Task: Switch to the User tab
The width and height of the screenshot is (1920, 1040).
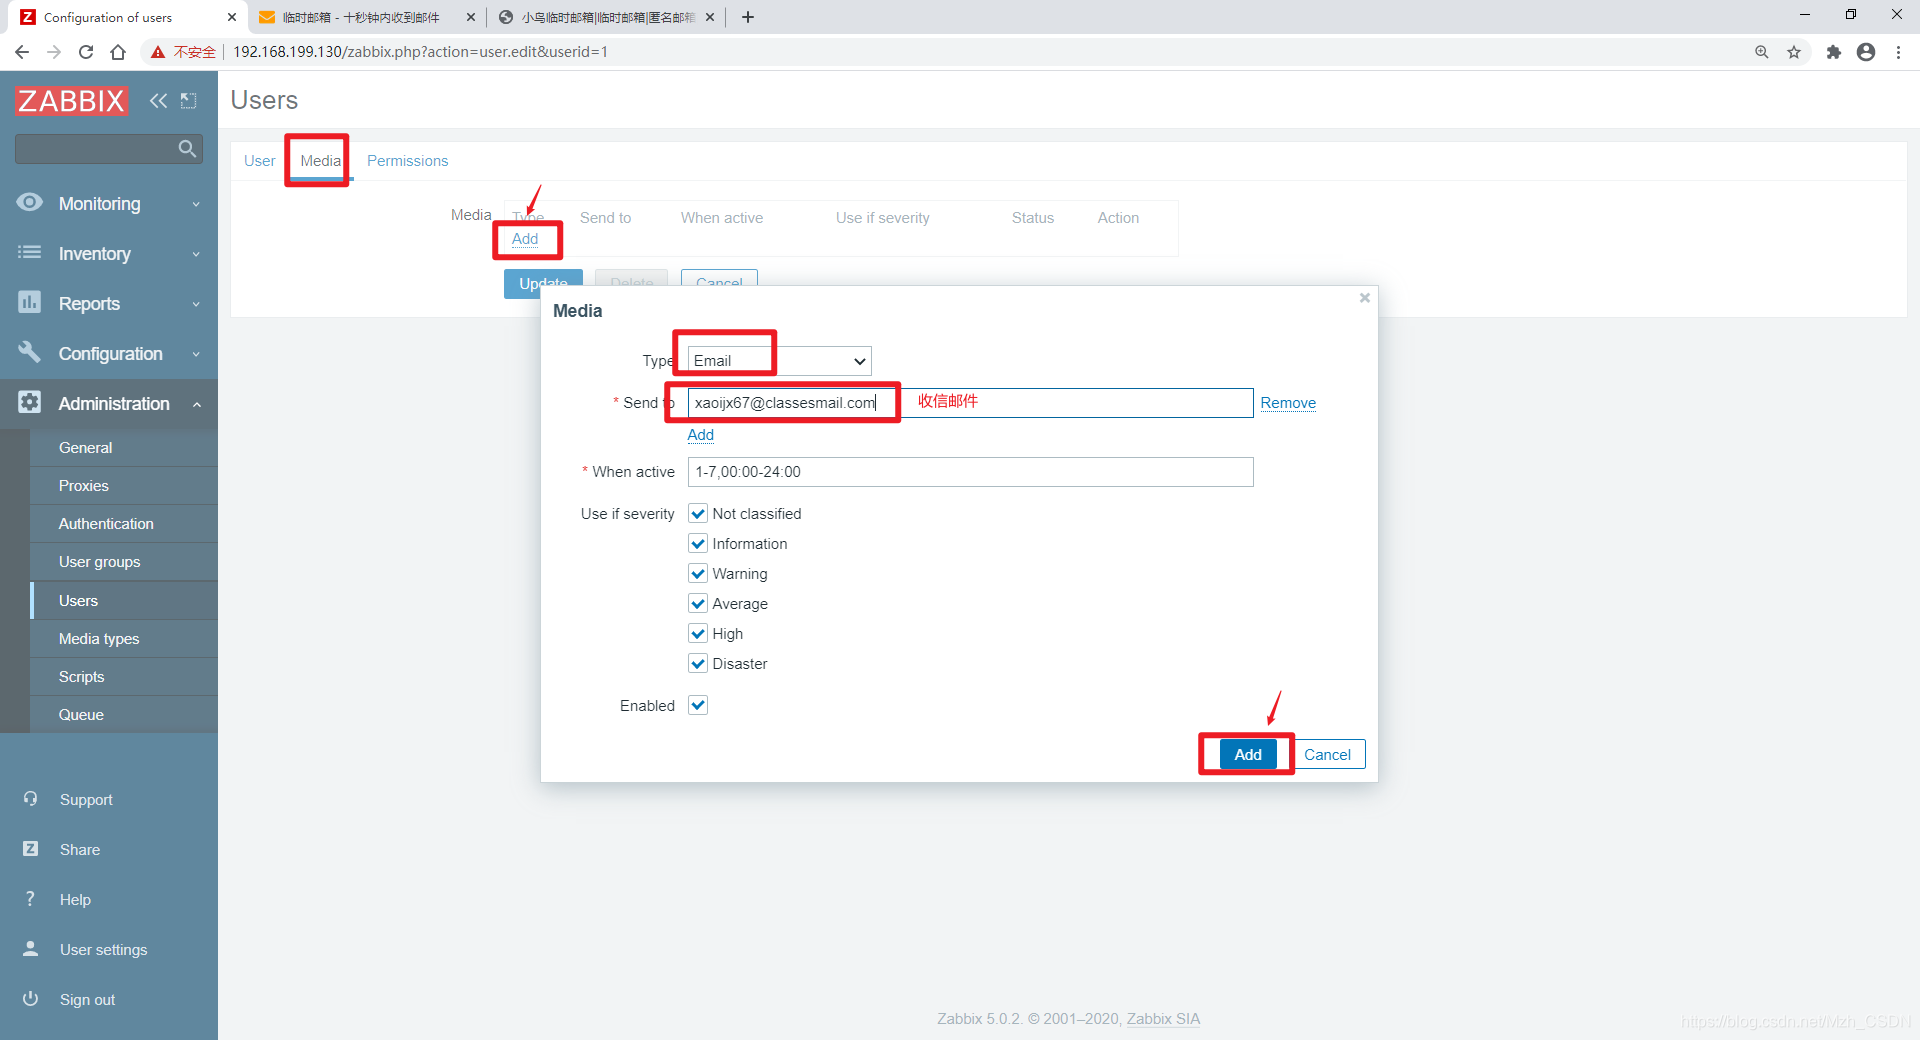Action: [x=259, y=161]
